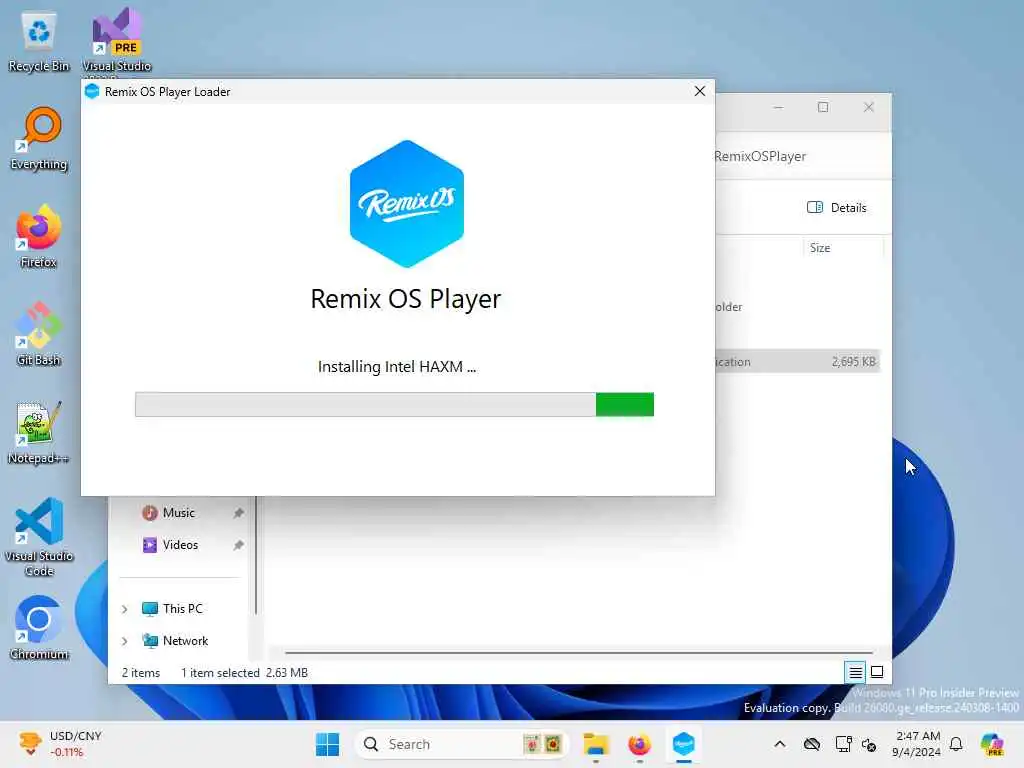Viewport: 1024px width, 768px height.
Task: Open Copilot Preview from the taskbar
Action: point(992,744)
